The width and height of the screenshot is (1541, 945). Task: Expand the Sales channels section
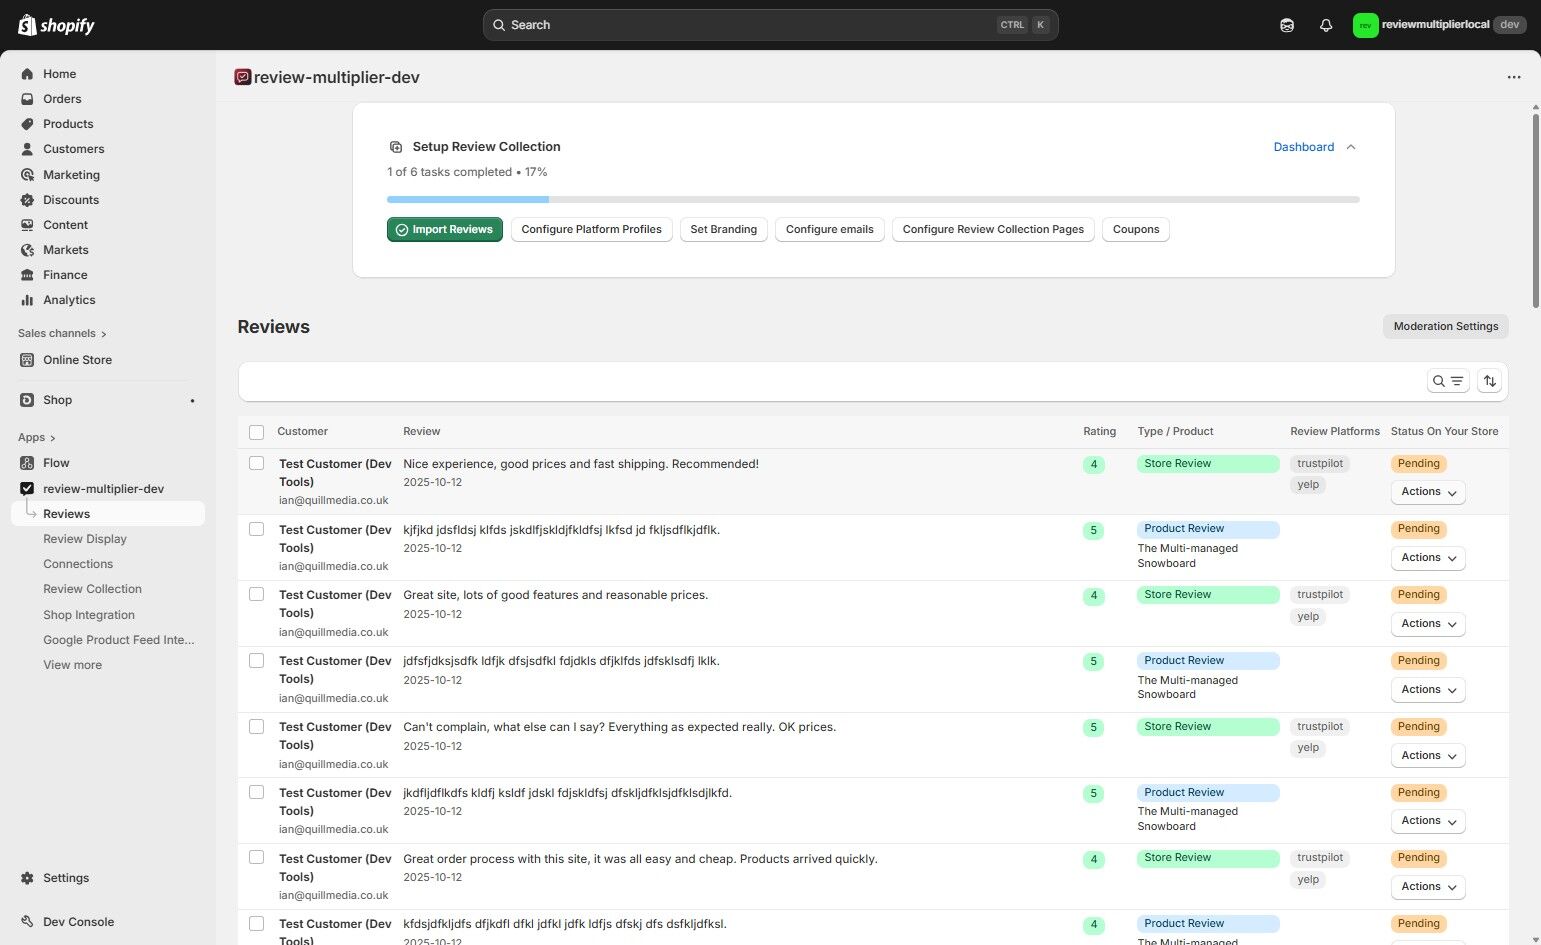(62, 334)
